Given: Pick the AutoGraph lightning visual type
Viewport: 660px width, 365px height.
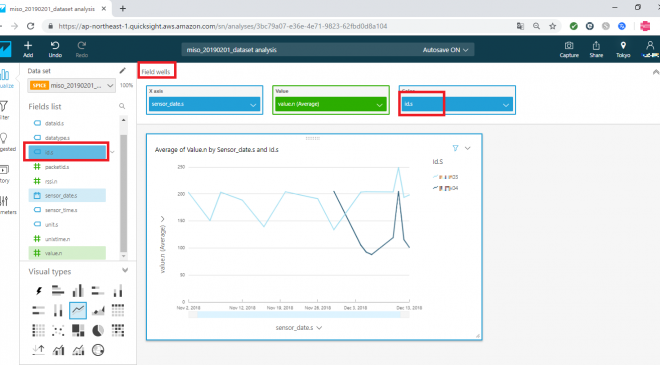Looking at the screenshot, I should pos(39,290).
